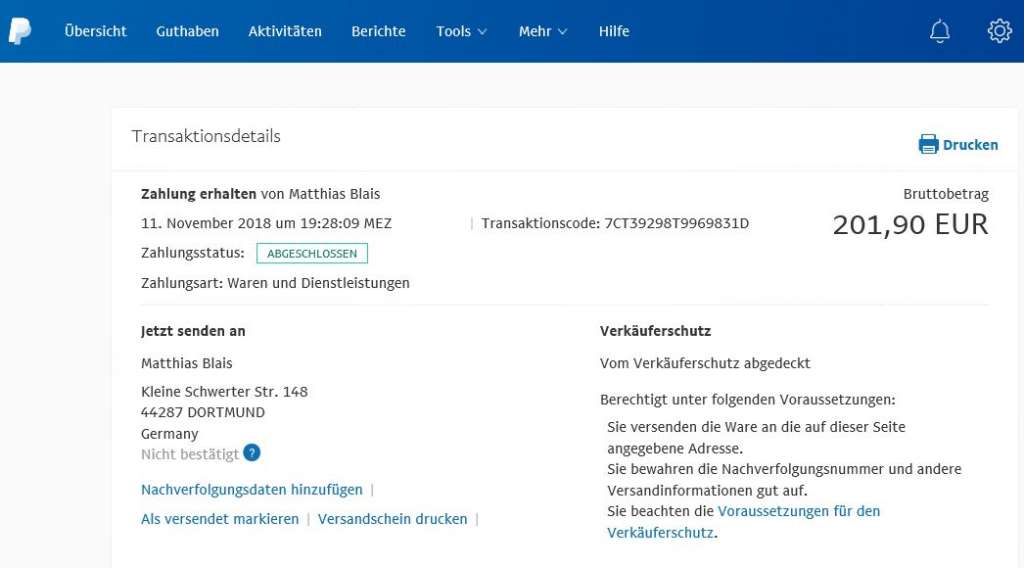Click the Verkäuferschutz heading
Viewport: 1024px width, 568px height.
(655, 331)
